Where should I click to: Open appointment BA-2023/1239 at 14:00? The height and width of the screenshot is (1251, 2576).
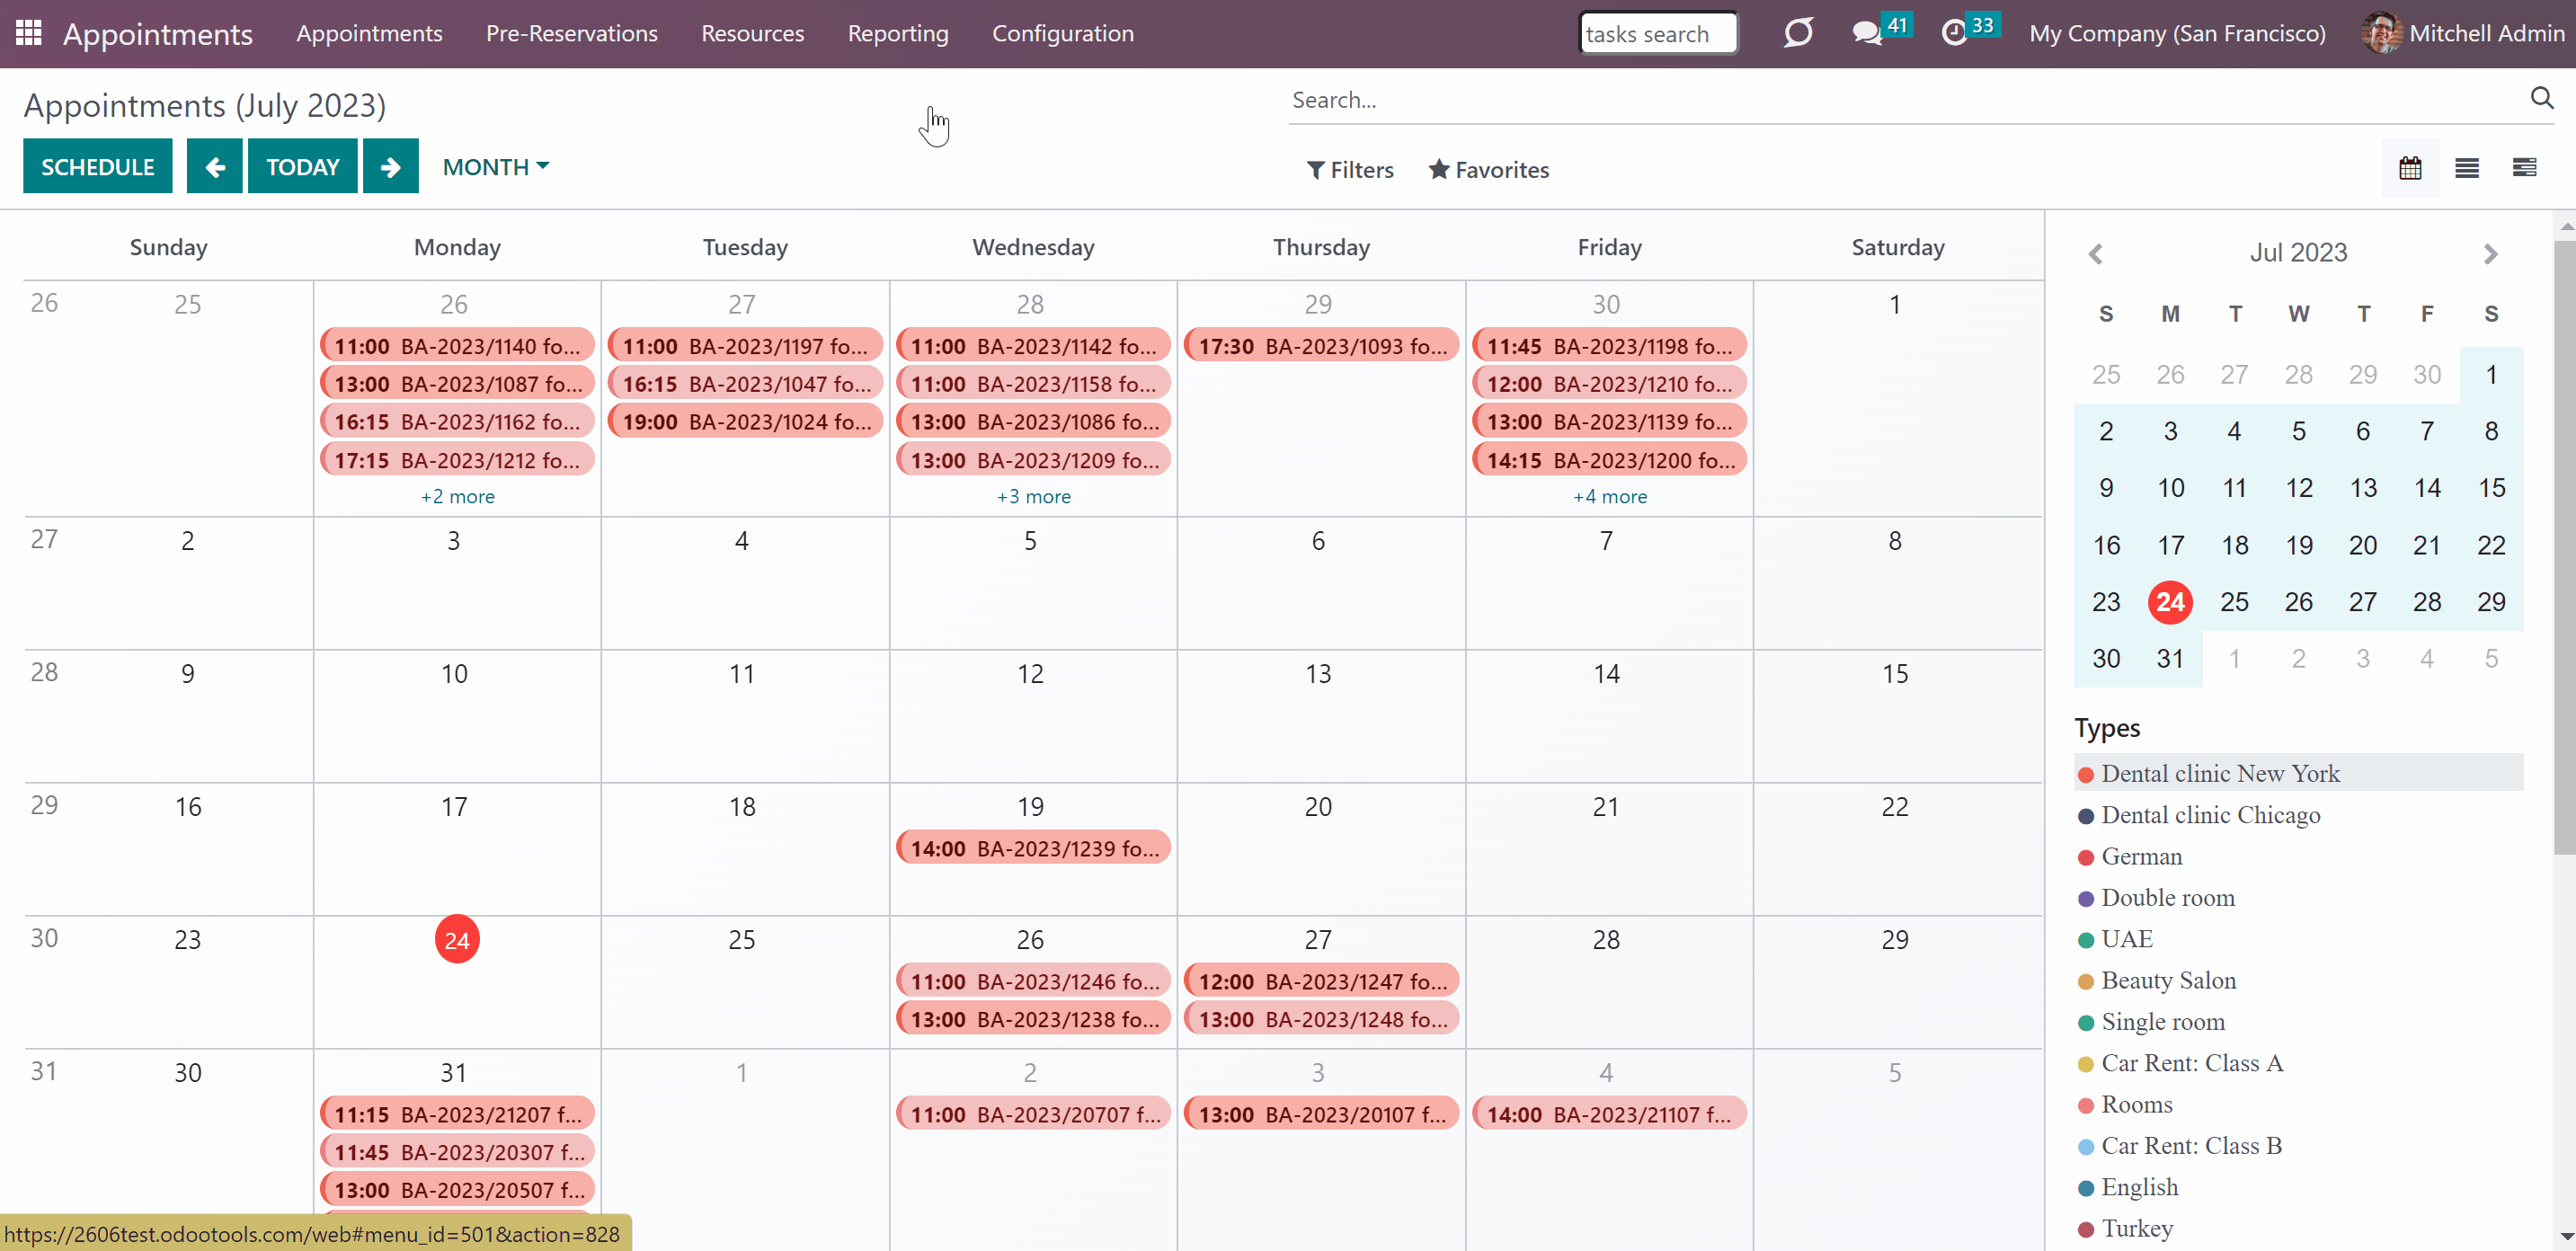point(1033,848)
